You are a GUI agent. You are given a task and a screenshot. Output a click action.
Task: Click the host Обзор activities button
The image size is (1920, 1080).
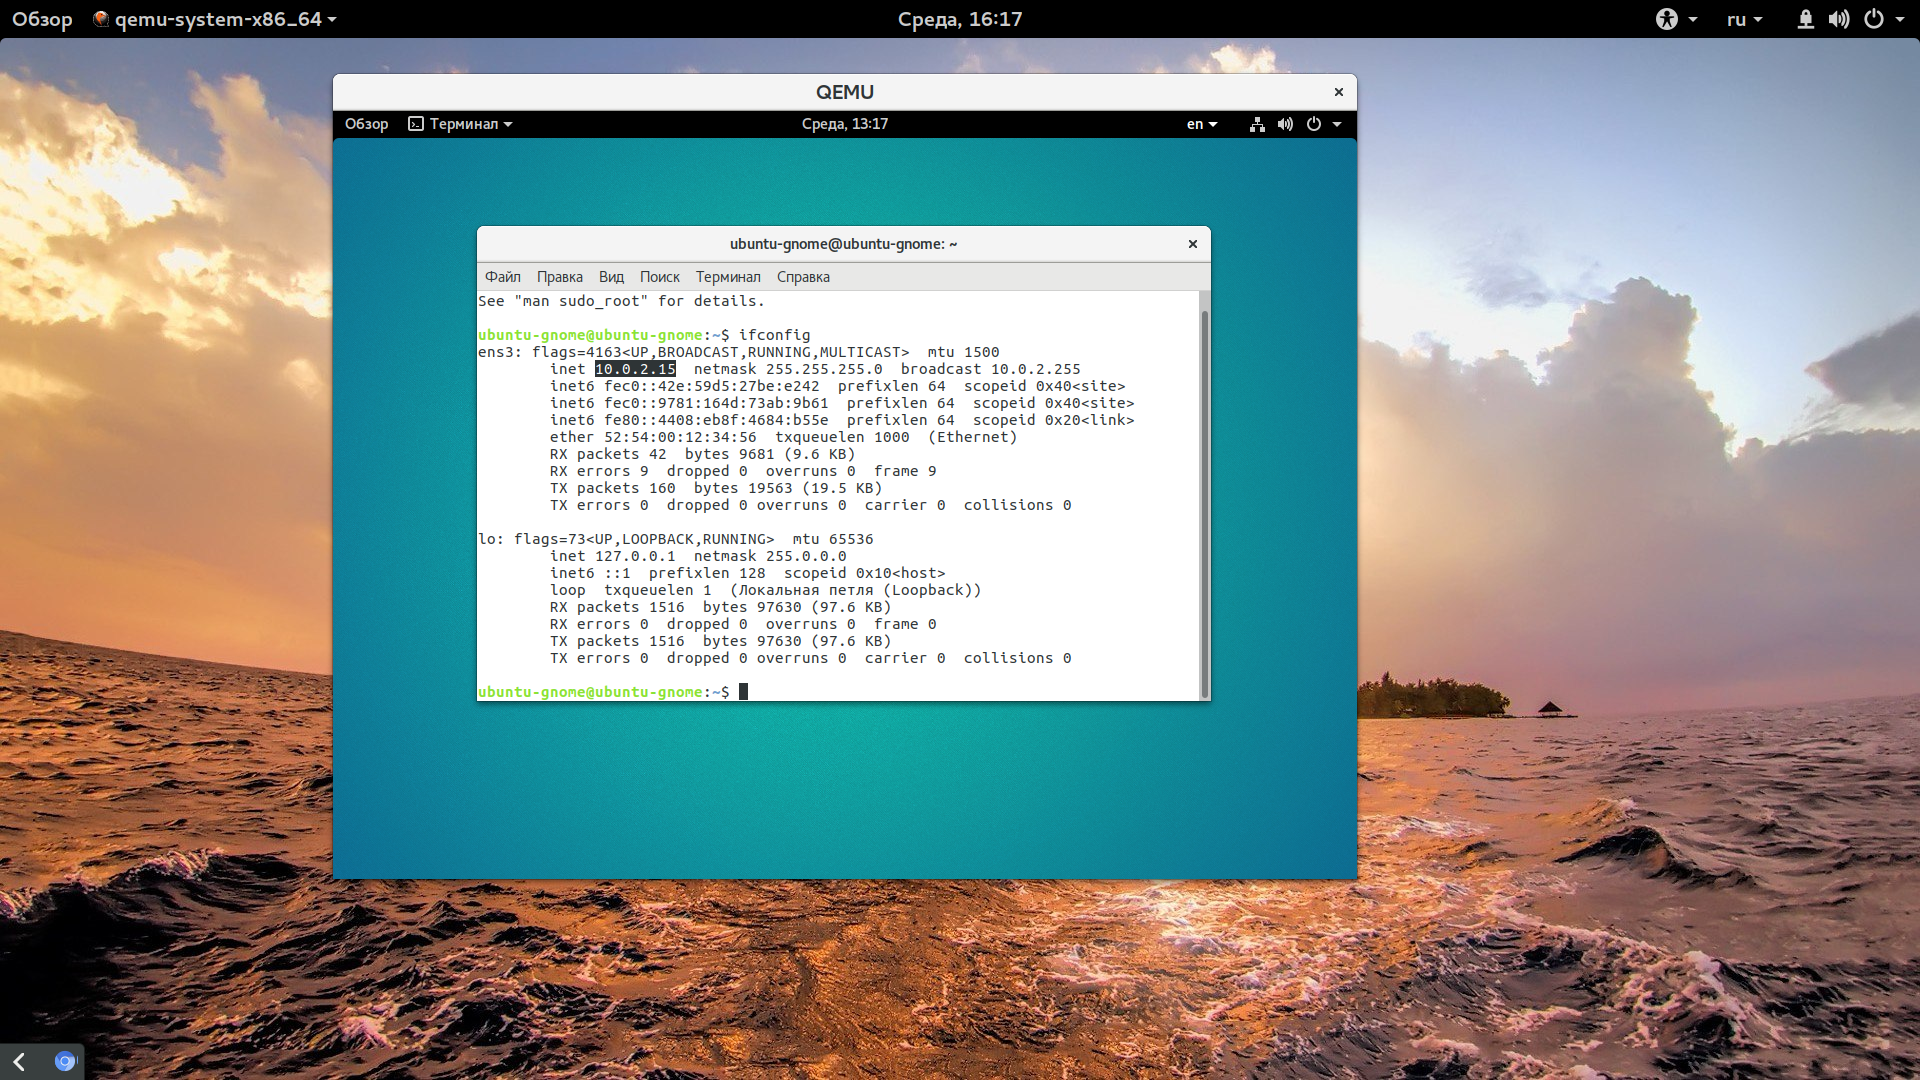(42, 19)
